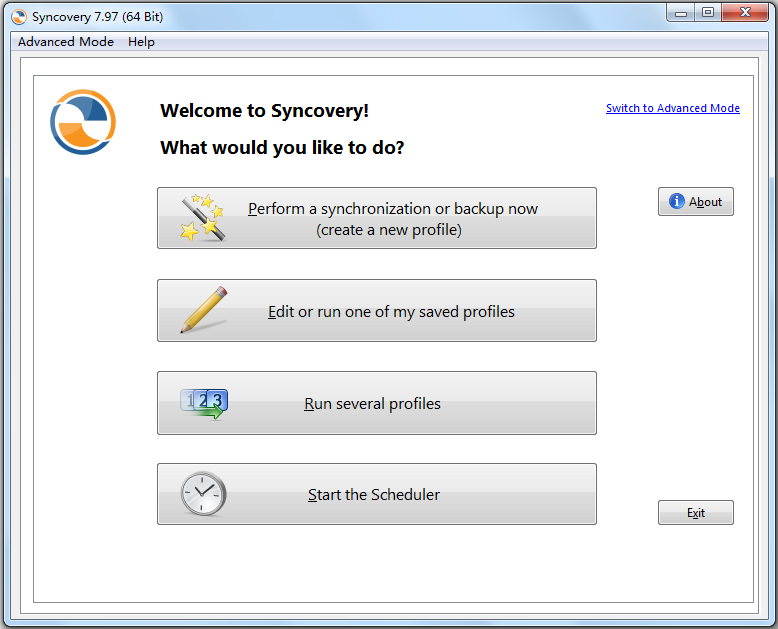This screenshot has width=778, height=629.
Task: Exit Syncovery with the Exit button
Action: click(696, 512)
